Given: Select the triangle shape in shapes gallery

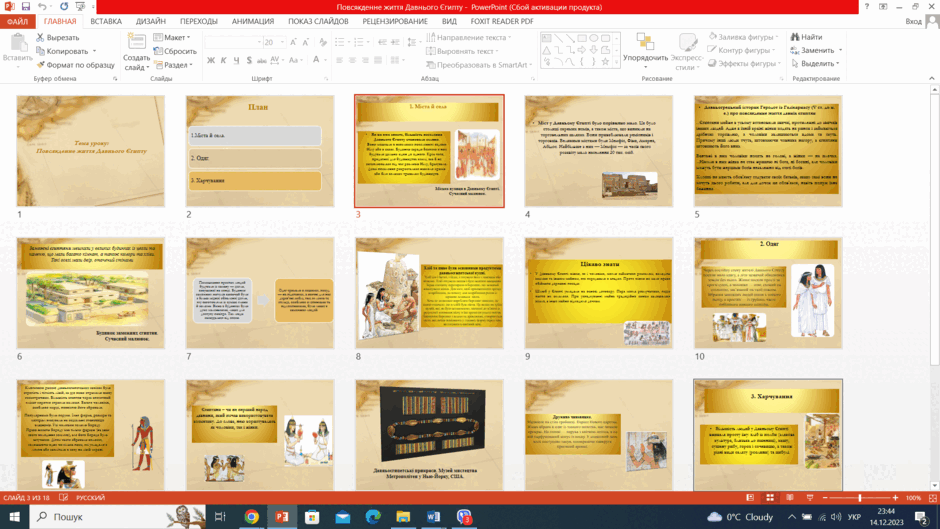Looking at the screenshot, I should [x=547, y=50].
